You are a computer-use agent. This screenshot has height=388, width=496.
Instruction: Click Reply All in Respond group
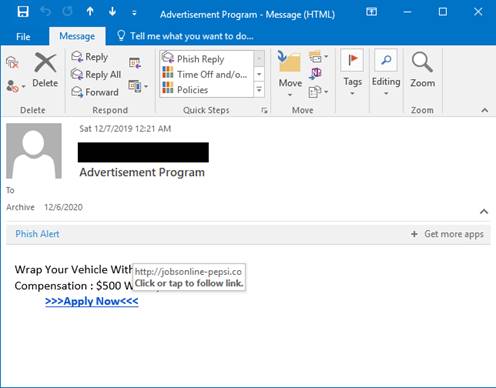(x=96, y=74)
